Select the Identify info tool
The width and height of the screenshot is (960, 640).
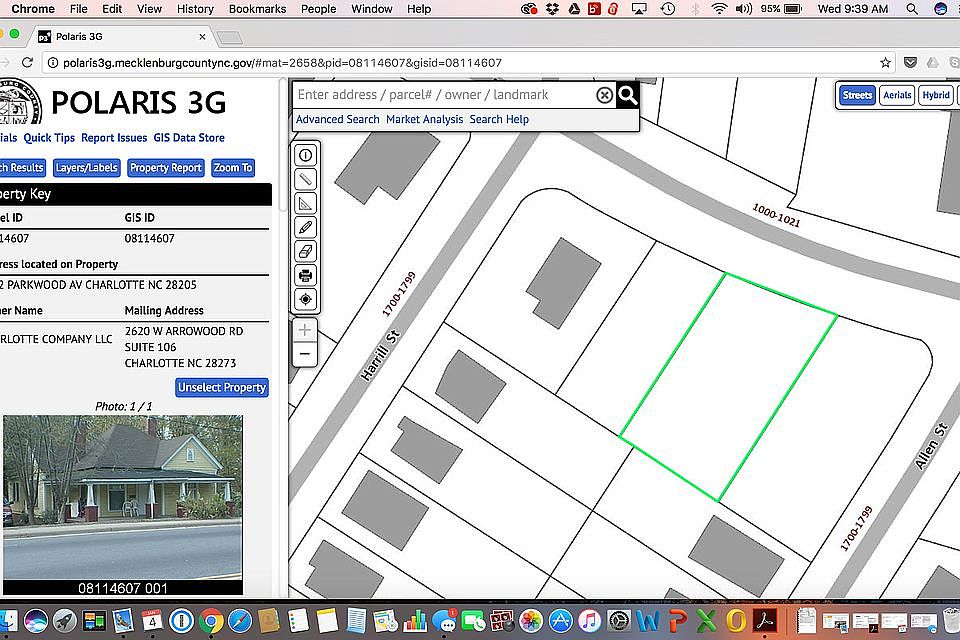tap(306, 155)
